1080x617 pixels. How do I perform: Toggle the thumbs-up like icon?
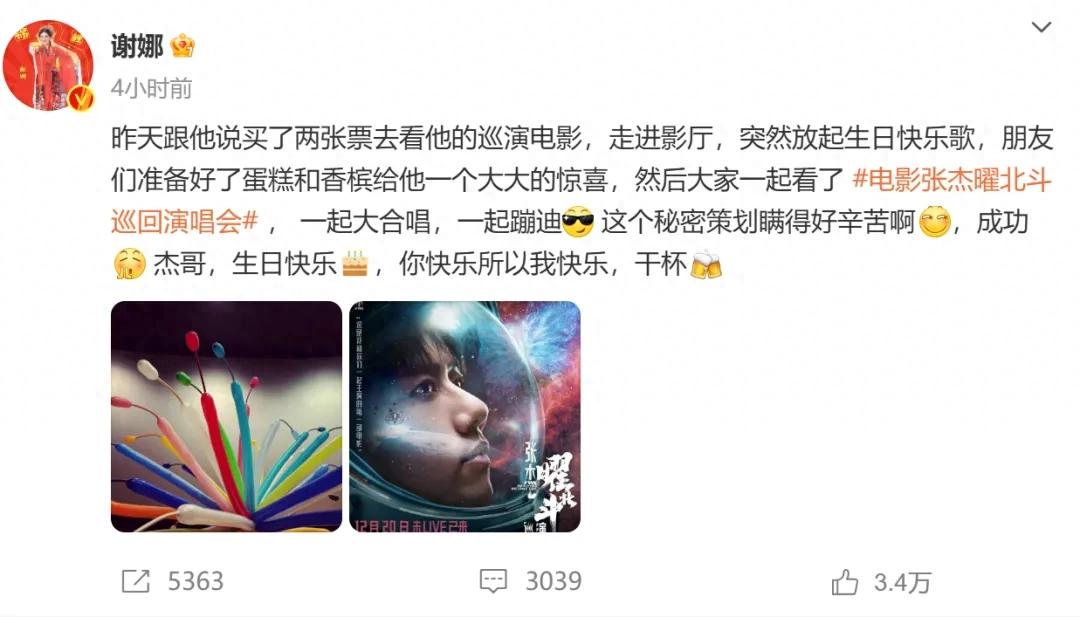(844, 582)
